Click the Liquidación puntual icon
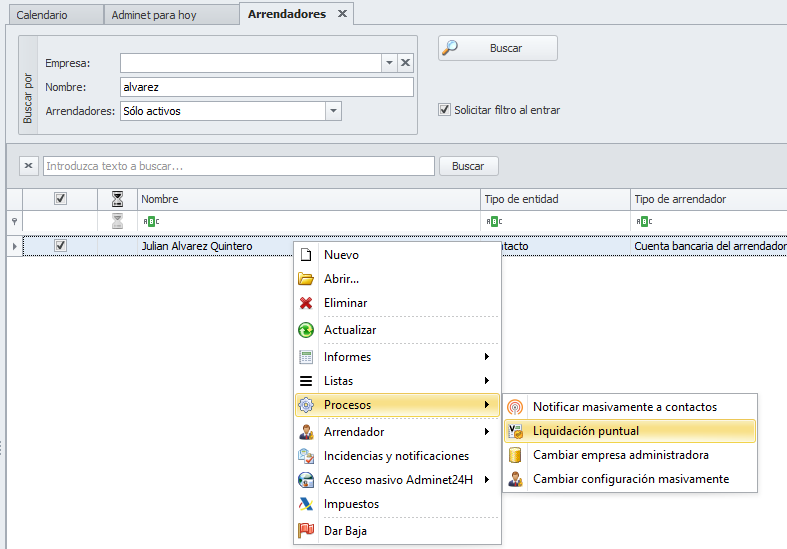787x549 pixels. 515,431
